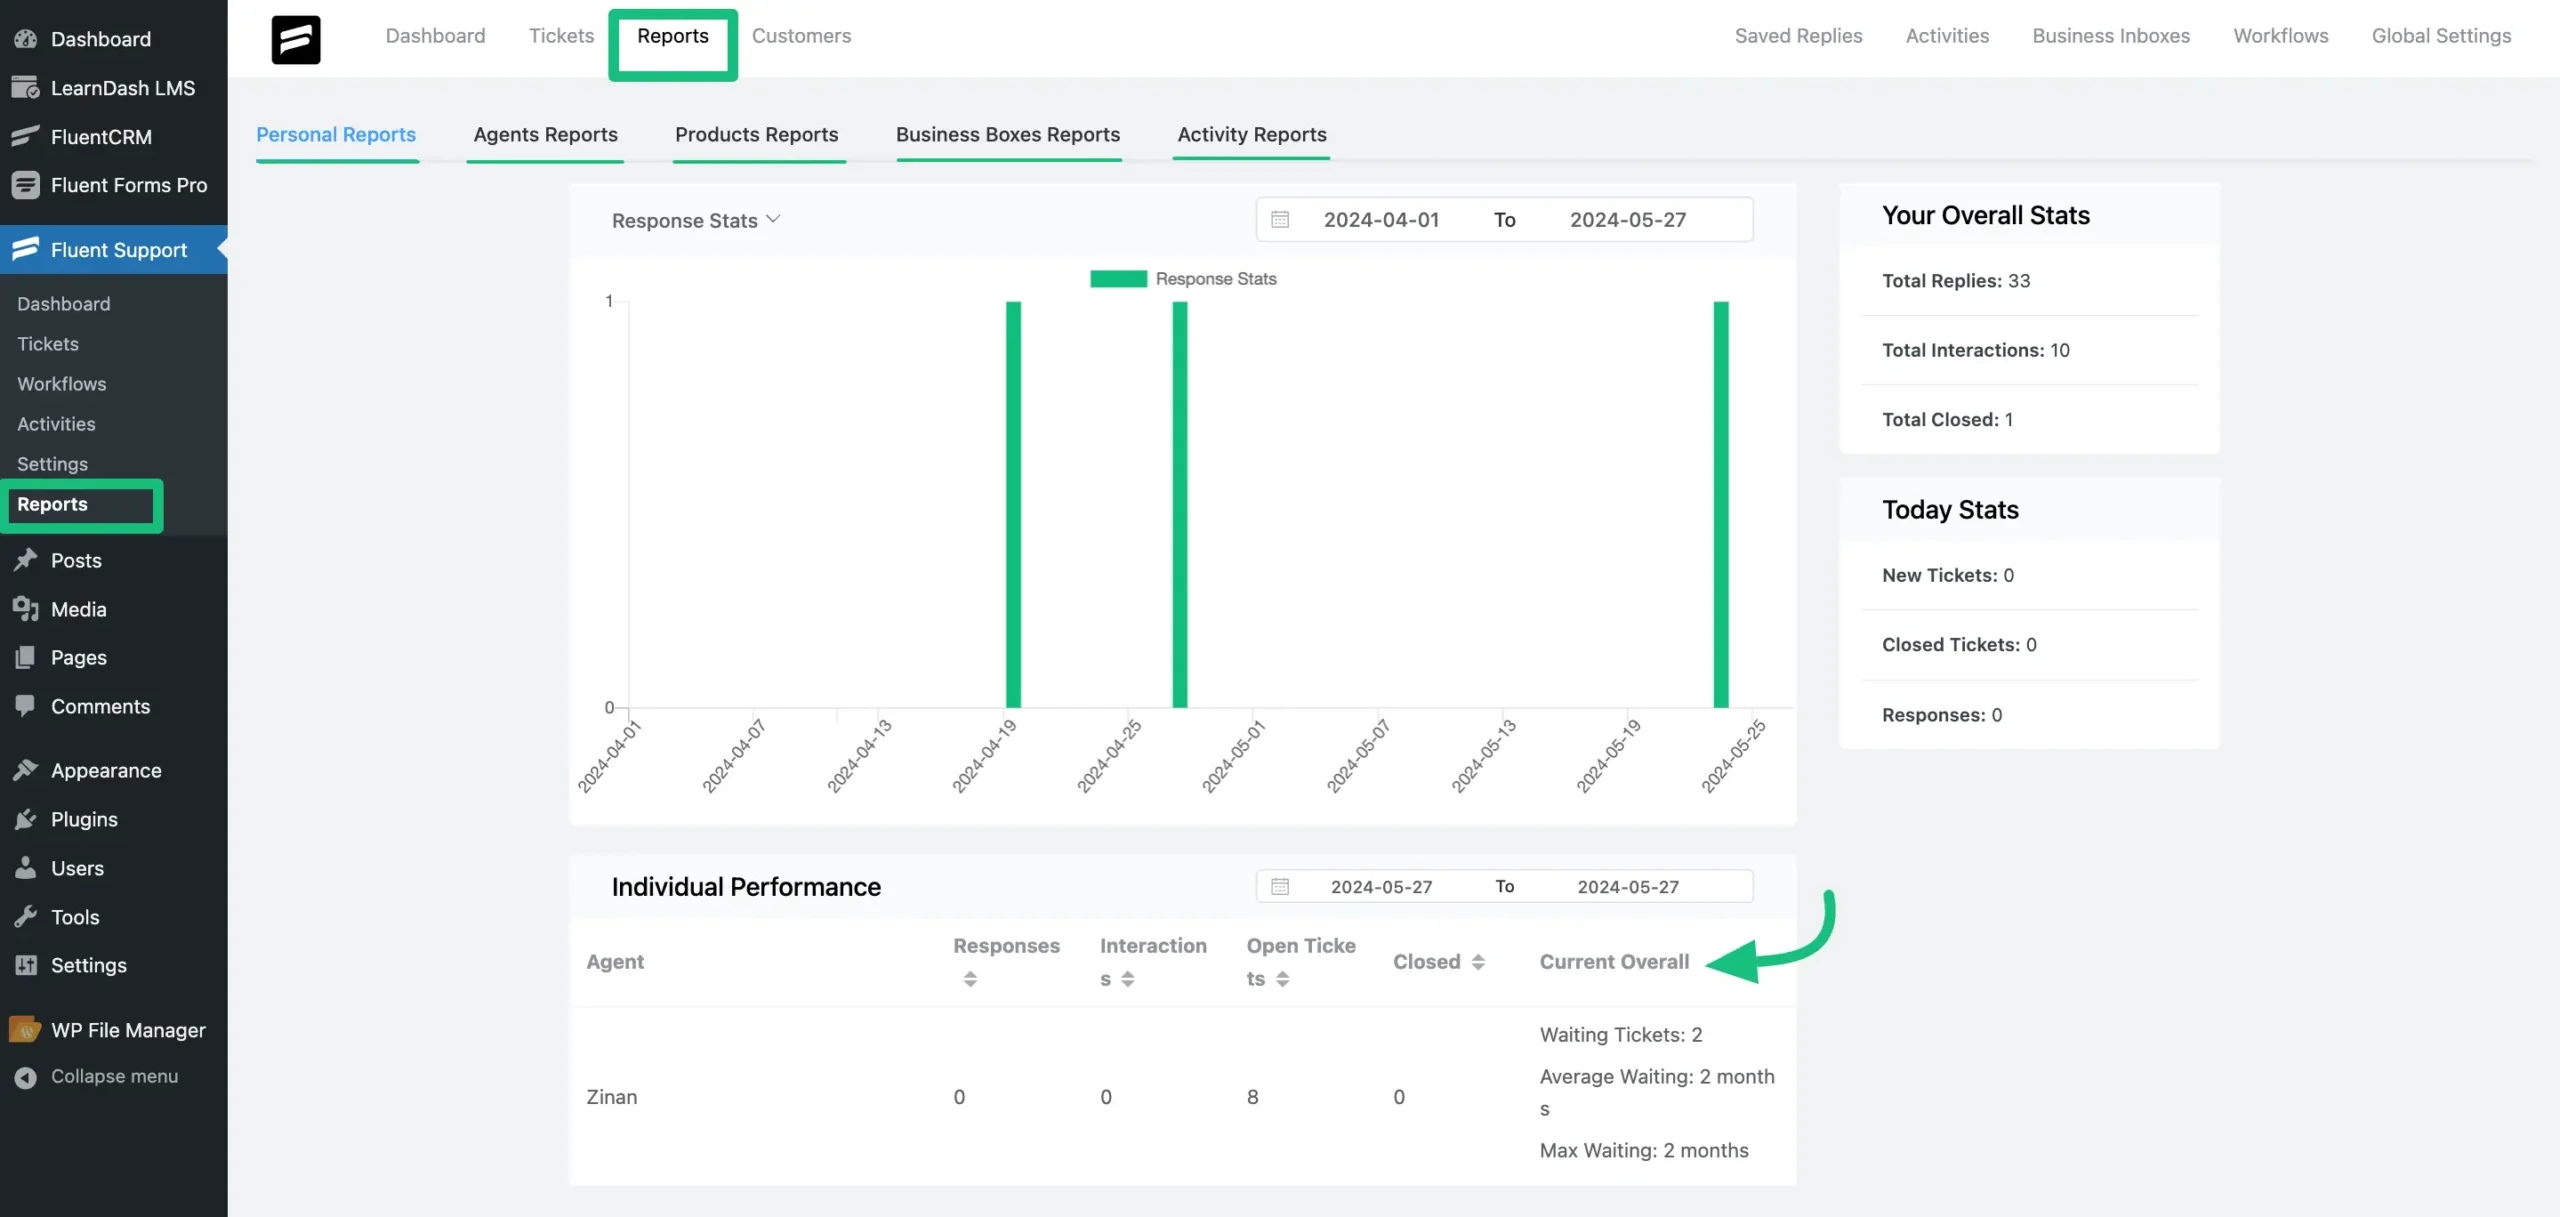
Task: Open the Products Reports tab
Action: pos(756,135)
